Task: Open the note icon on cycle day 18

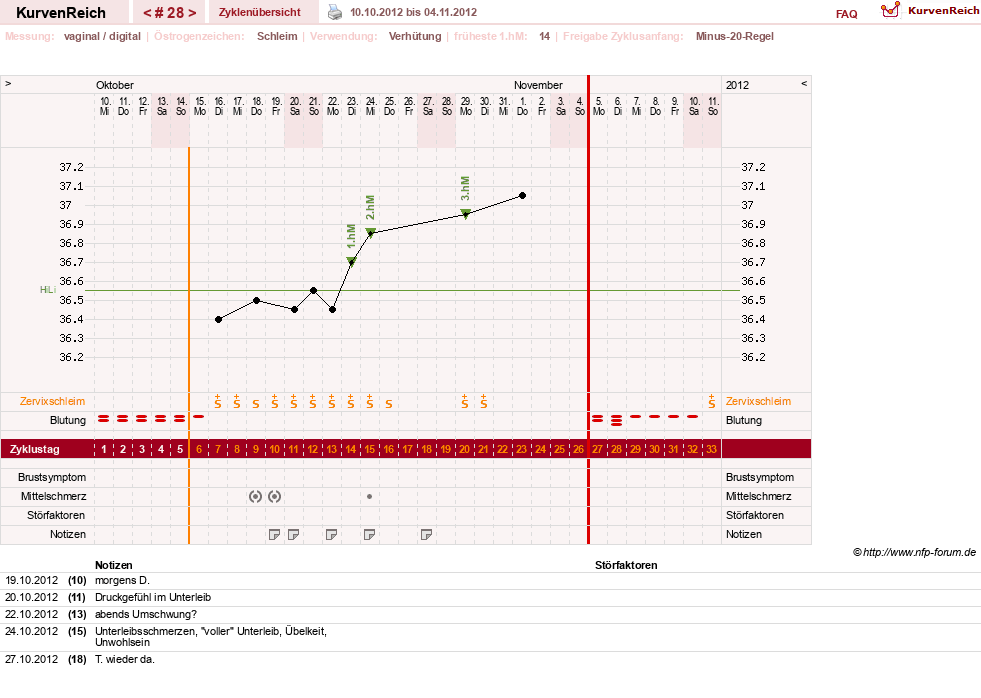Action: point(426,534)
